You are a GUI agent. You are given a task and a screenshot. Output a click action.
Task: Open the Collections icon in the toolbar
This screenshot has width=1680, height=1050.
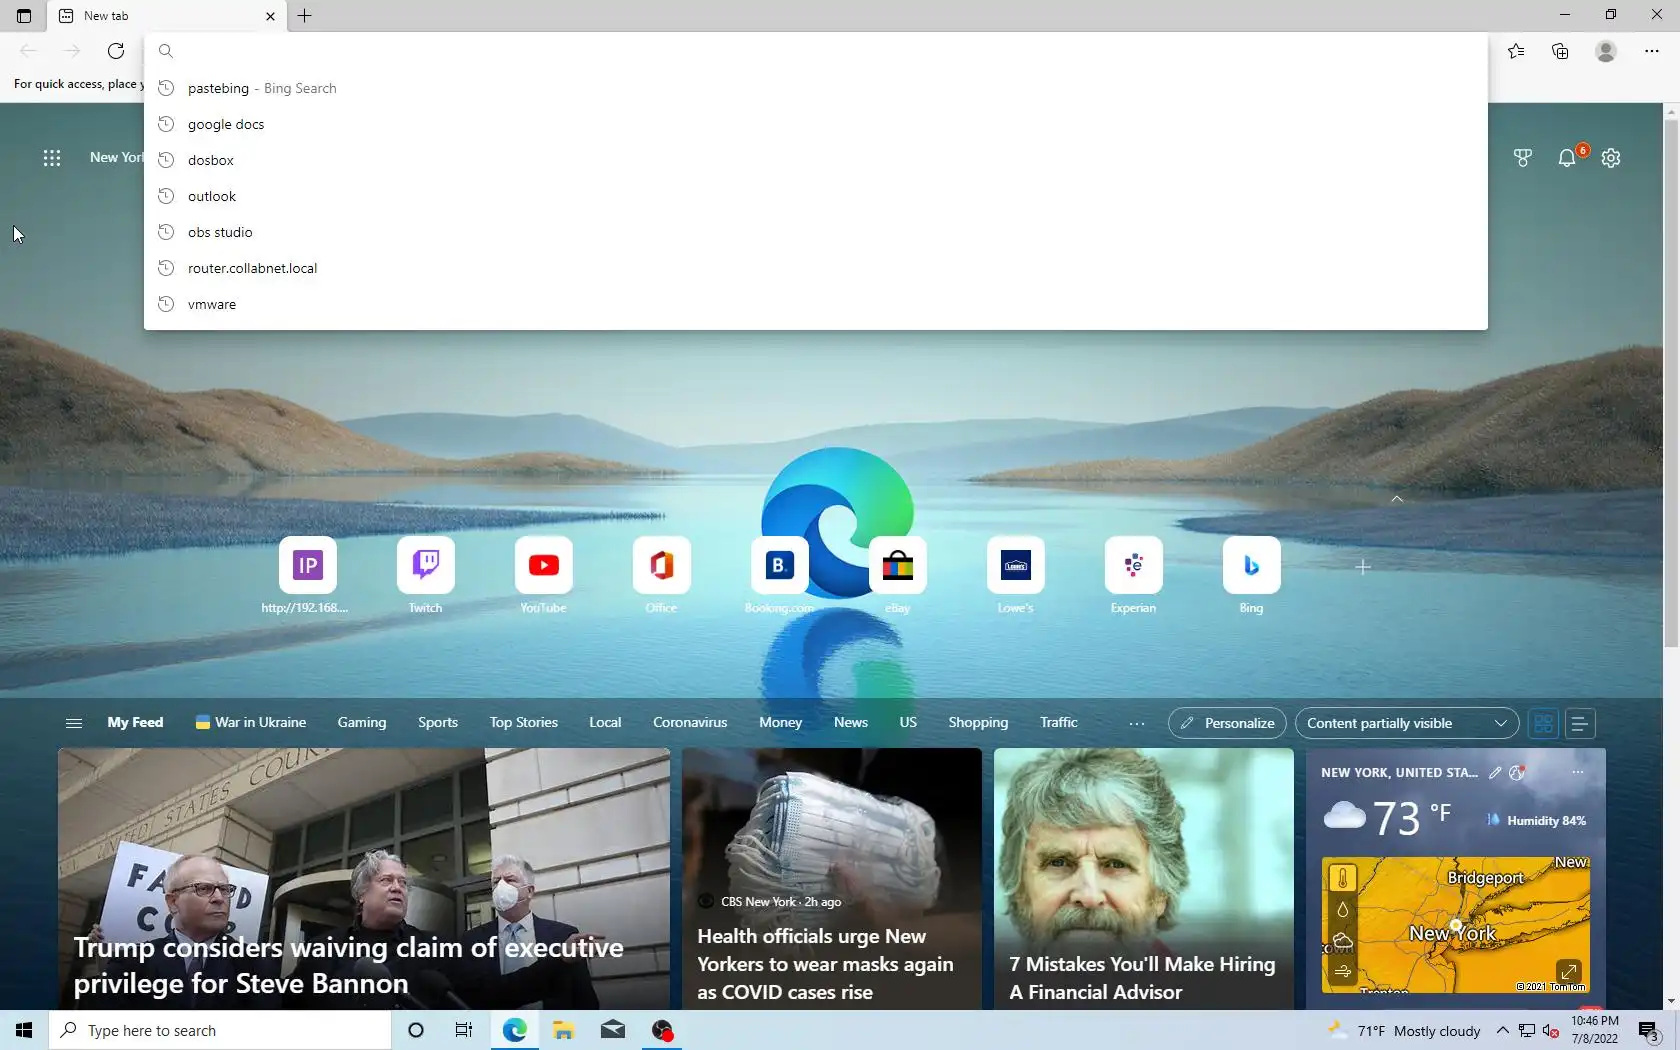pos(1560,51)
